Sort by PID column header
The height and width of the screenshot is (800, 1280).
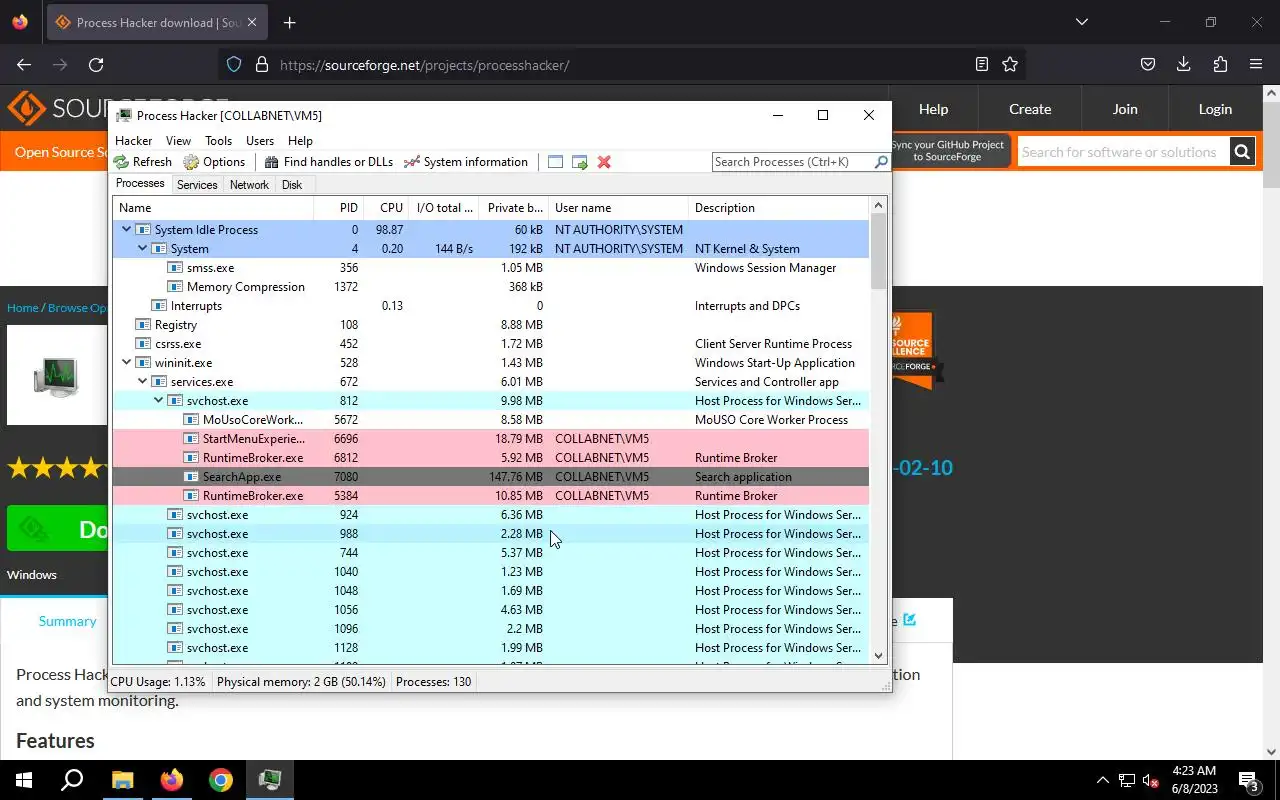[339, 208]
